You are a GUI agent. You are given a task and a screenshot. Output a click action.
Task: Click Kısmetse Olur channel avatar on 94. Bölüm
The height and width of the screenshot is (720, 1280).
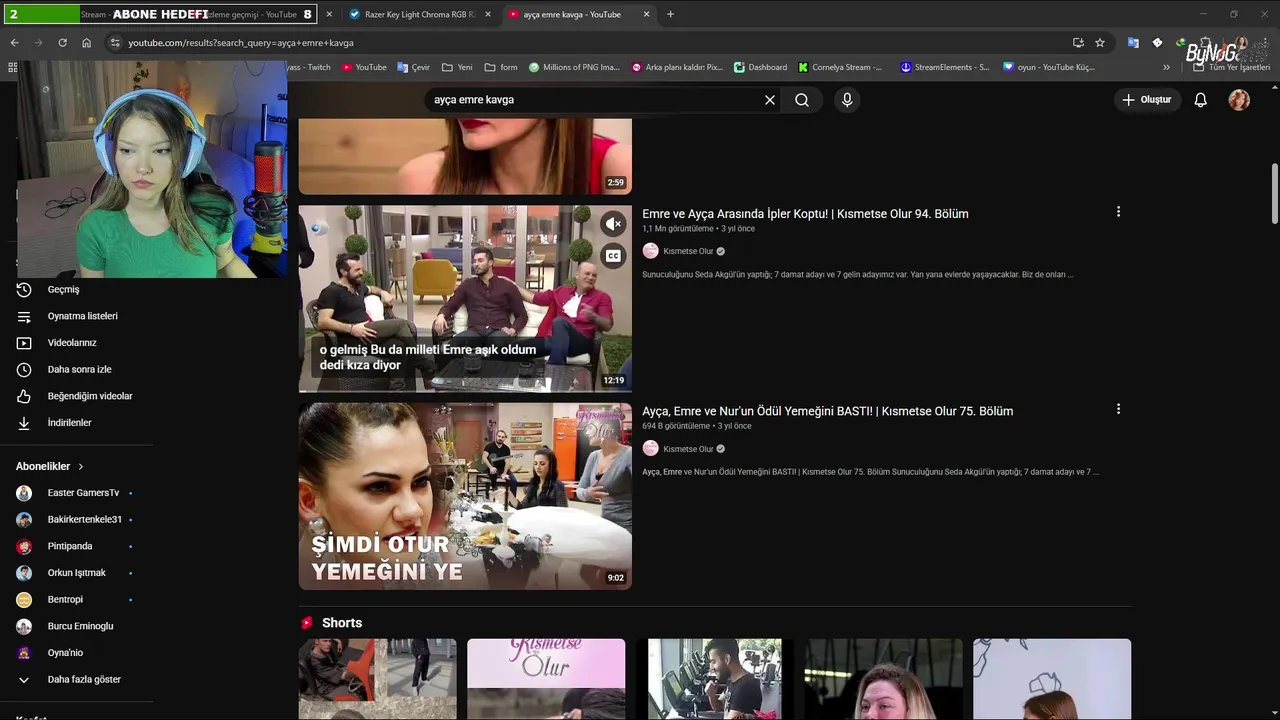[x=651, y=251]
